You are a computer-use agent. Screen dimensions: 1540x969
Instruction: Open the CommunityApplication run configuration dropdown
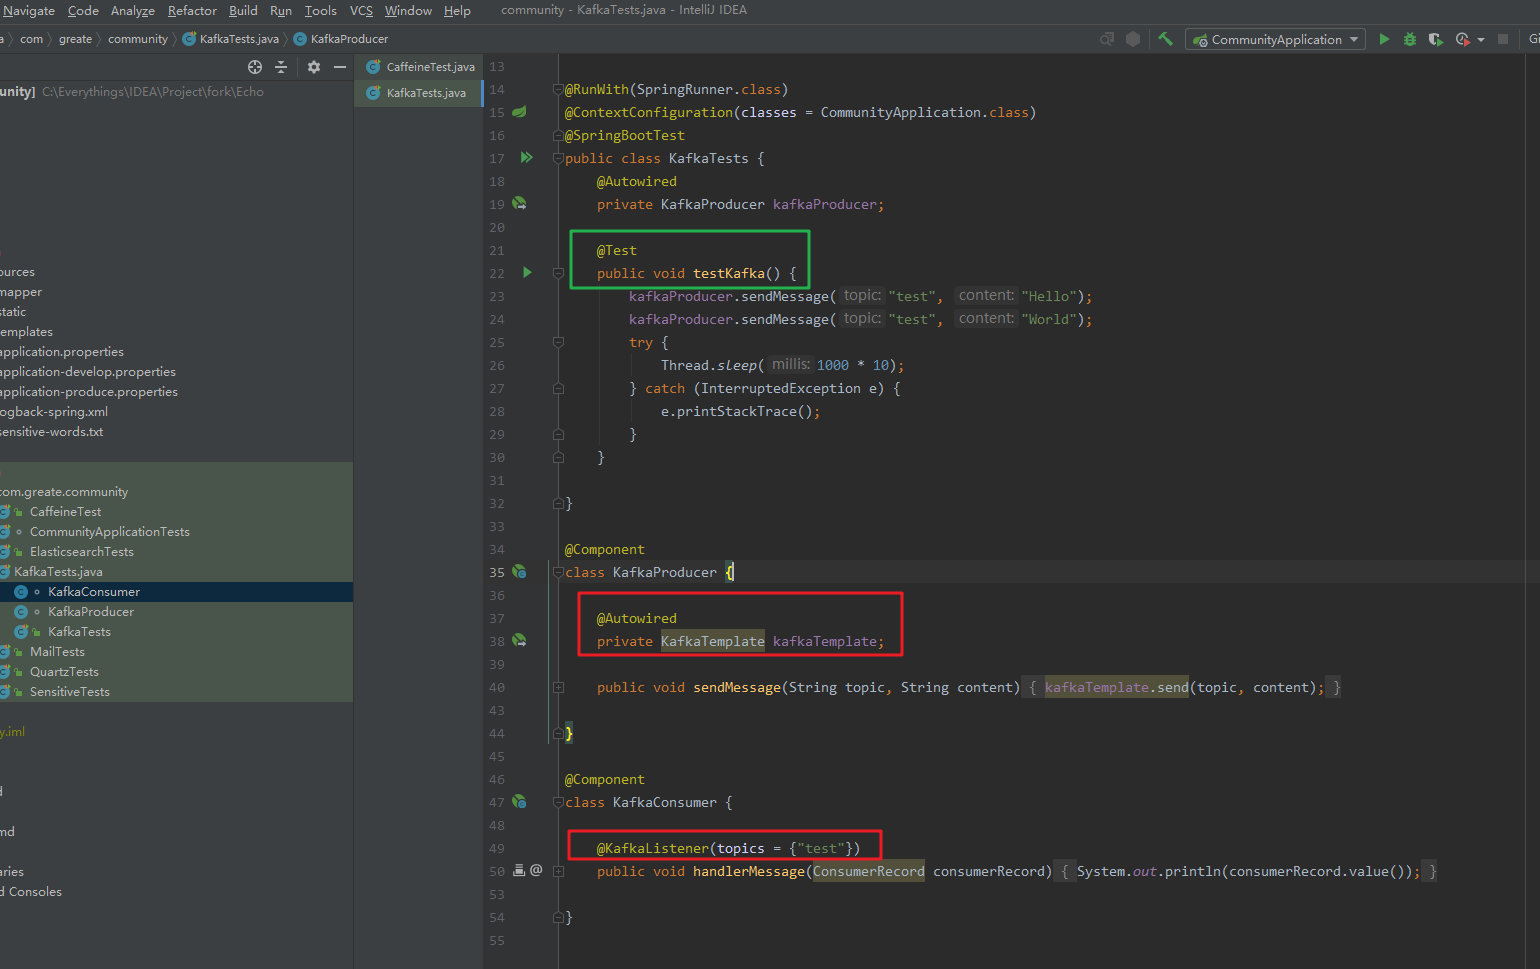[x=1275, y=39]
